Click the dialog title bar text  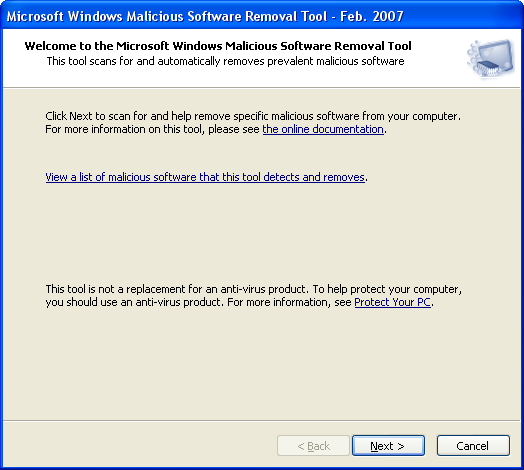click(x=205, y=16)
